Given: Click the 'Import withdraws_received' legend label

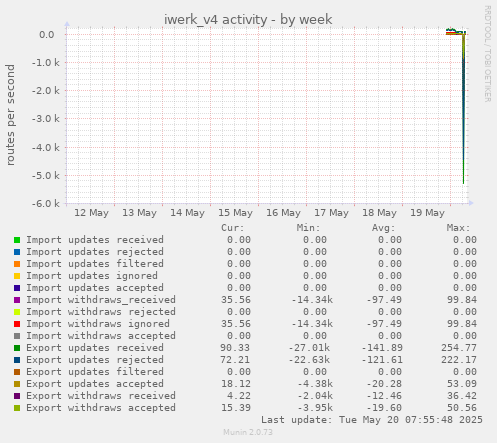Looking at the screenshot, I should point(101,300).
